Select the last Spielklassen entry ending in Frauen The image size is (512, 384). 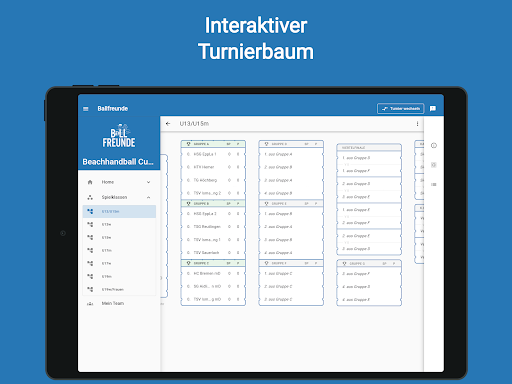click(x=119, y=289)
